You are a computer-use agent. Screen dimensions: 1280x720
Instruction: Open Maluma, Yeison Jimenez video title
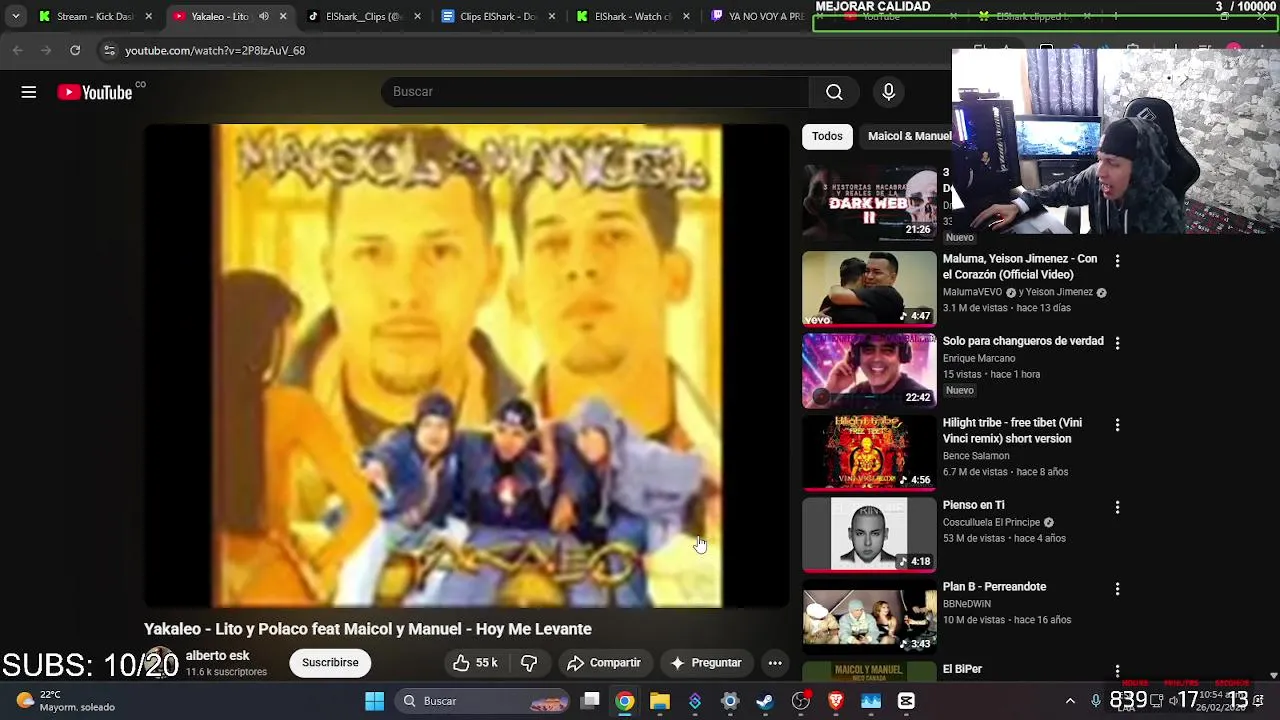[x=1020, y=267]
